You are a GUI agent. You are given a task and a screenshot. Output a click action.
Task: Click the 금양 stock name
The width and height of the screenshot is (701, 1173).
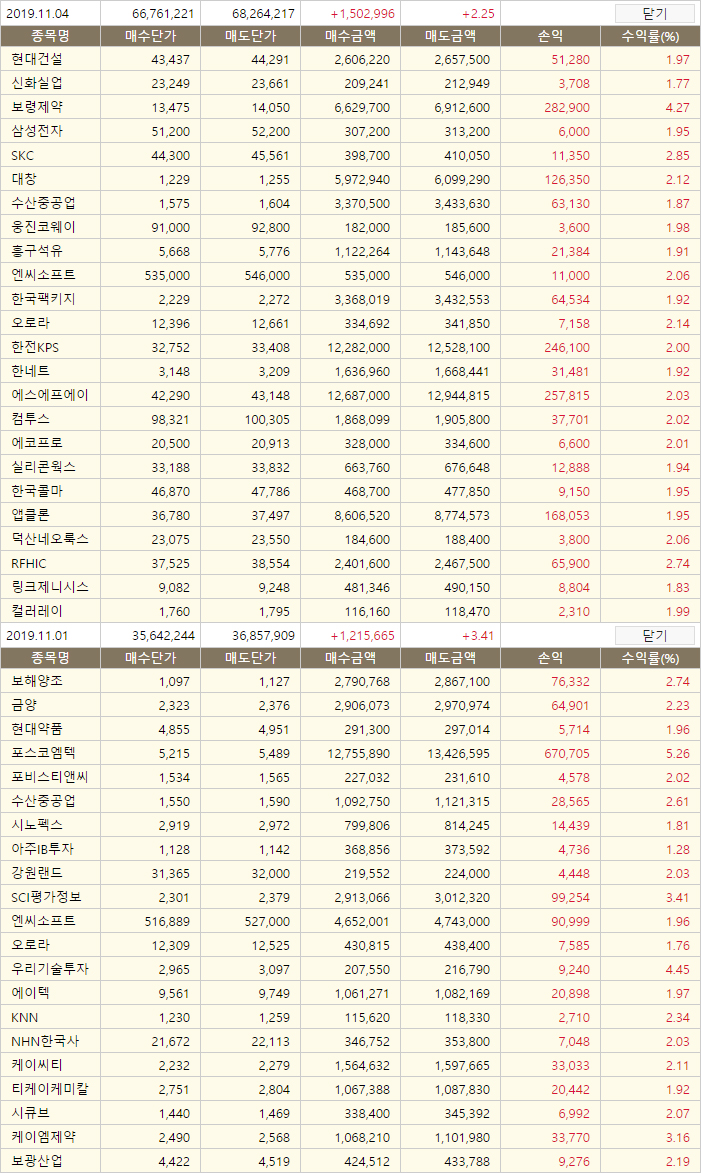(x=24, y=705)
